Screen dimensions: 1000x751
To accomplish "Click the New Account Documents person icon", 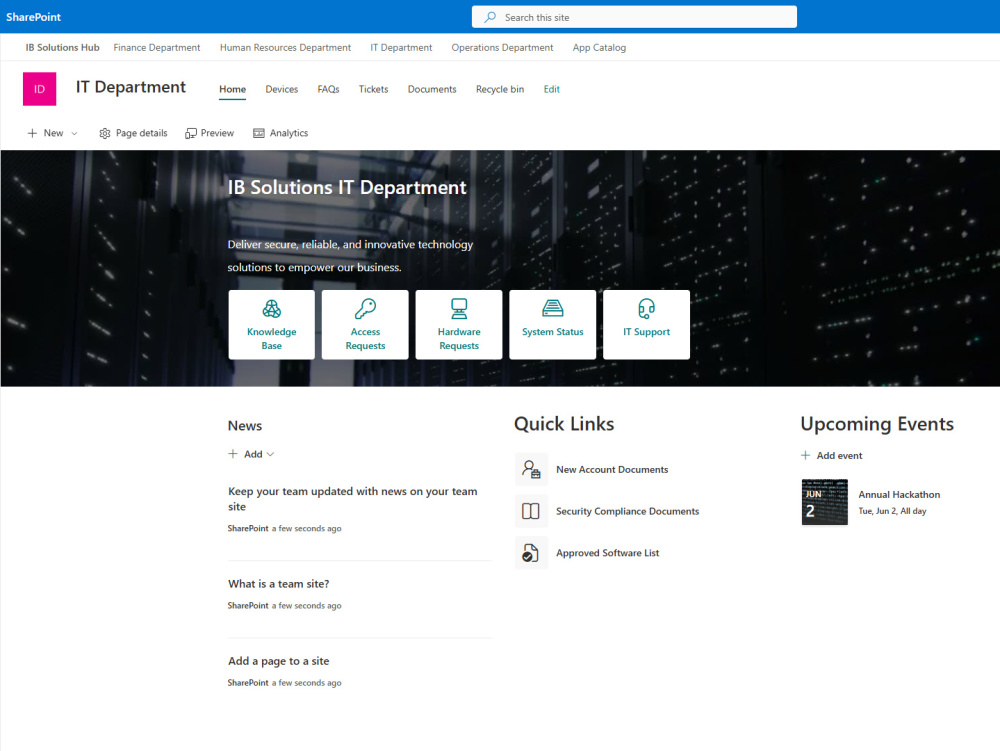I will (531, 469).
